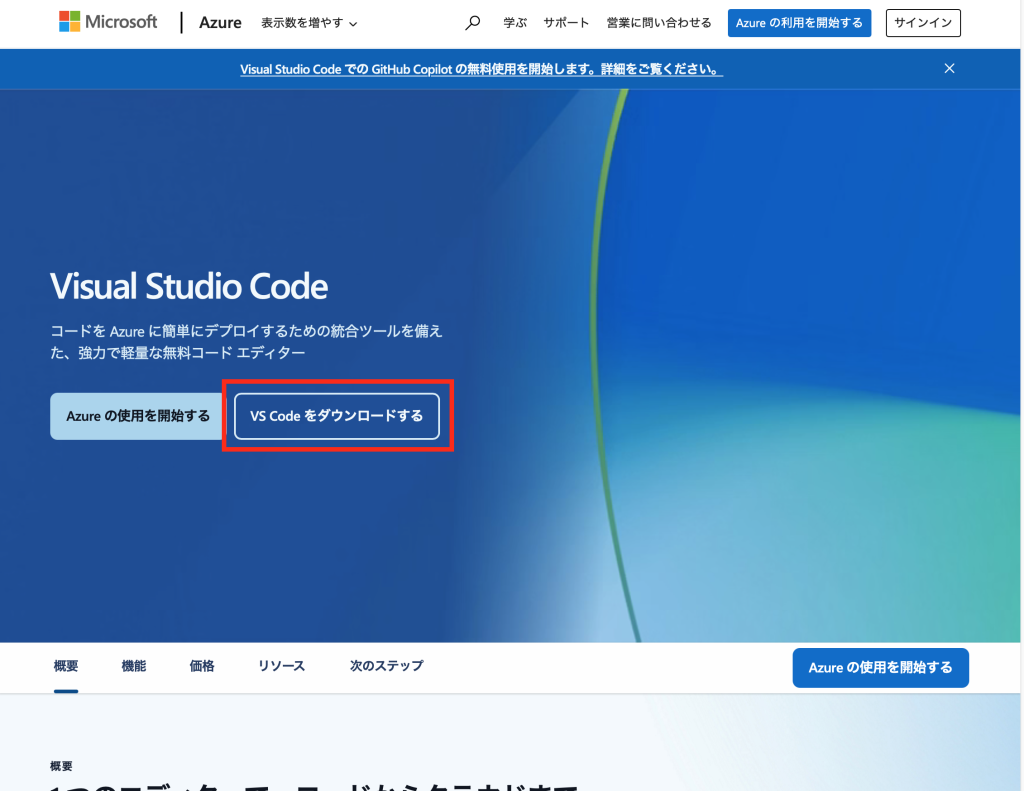Screen dimensions: 1024x791
Task: Switch to the 概要 tab
Action: coord(66,666)
